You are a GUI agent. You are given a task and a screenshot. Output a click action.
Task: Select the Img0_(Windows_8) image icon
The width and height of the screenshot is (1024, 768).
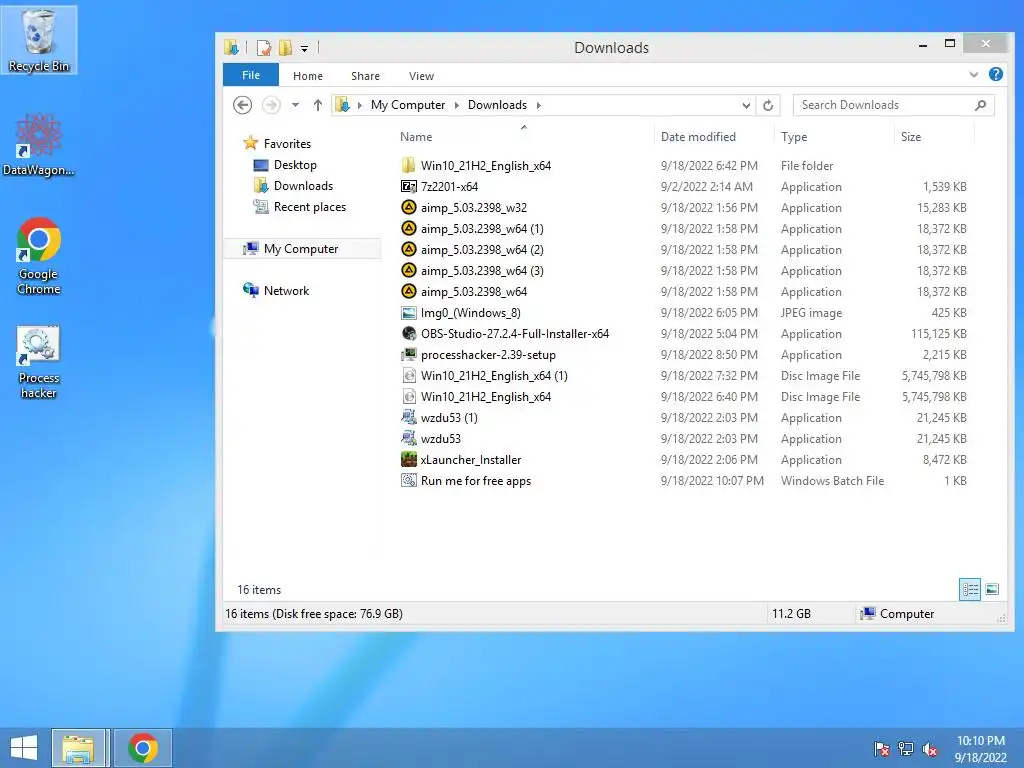(x=408, y=313)
